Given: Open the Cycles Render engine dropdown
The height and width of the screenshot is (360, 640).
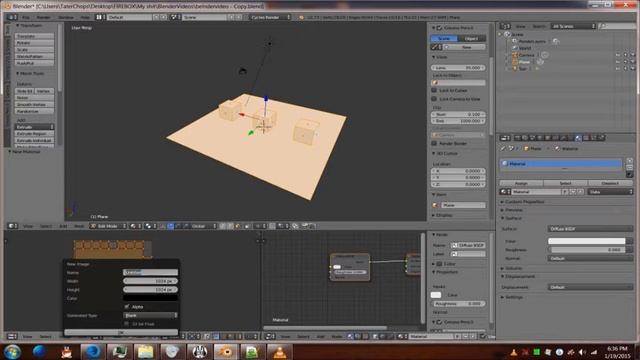Looking at the screenshot, I should (270, 18).
